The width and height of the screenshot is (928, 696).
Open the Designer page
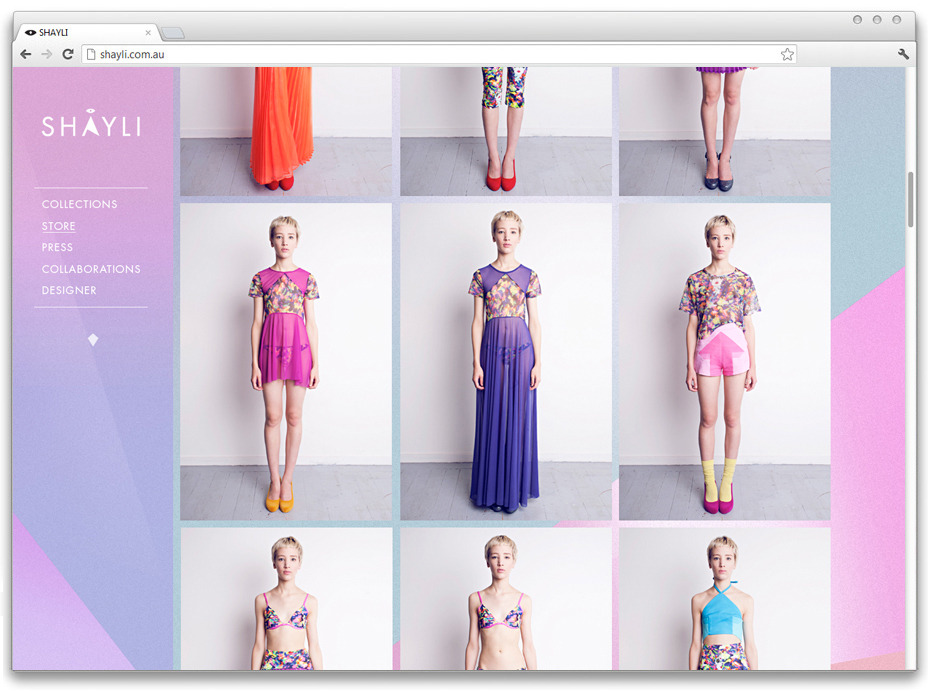point(69,291)
